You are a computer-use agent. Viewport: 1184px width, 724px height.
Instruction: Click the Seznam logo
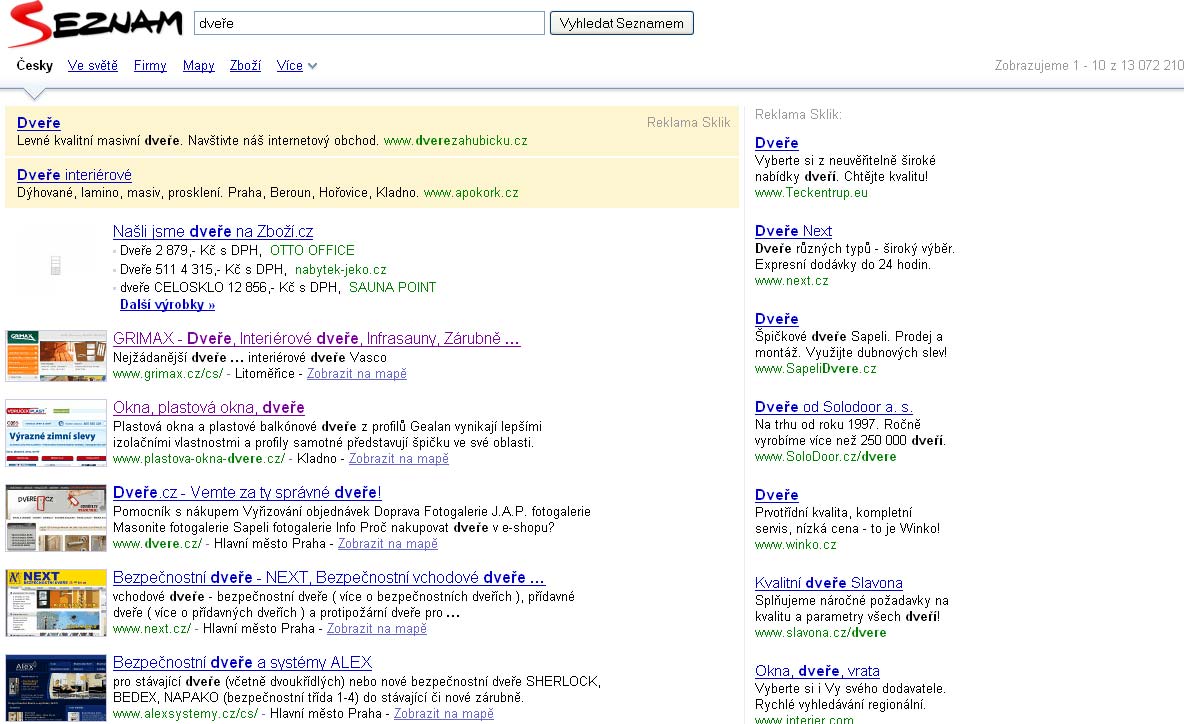[x=96, y=24]
